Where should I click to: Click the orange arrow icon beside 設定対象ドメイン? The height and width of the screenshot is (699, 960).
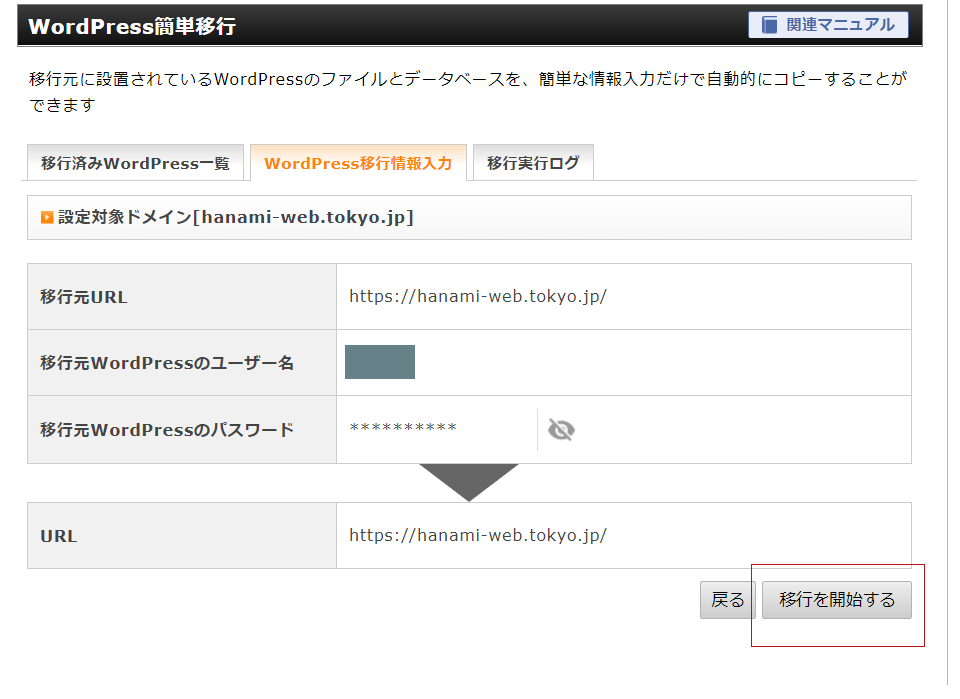coord(47,217)
